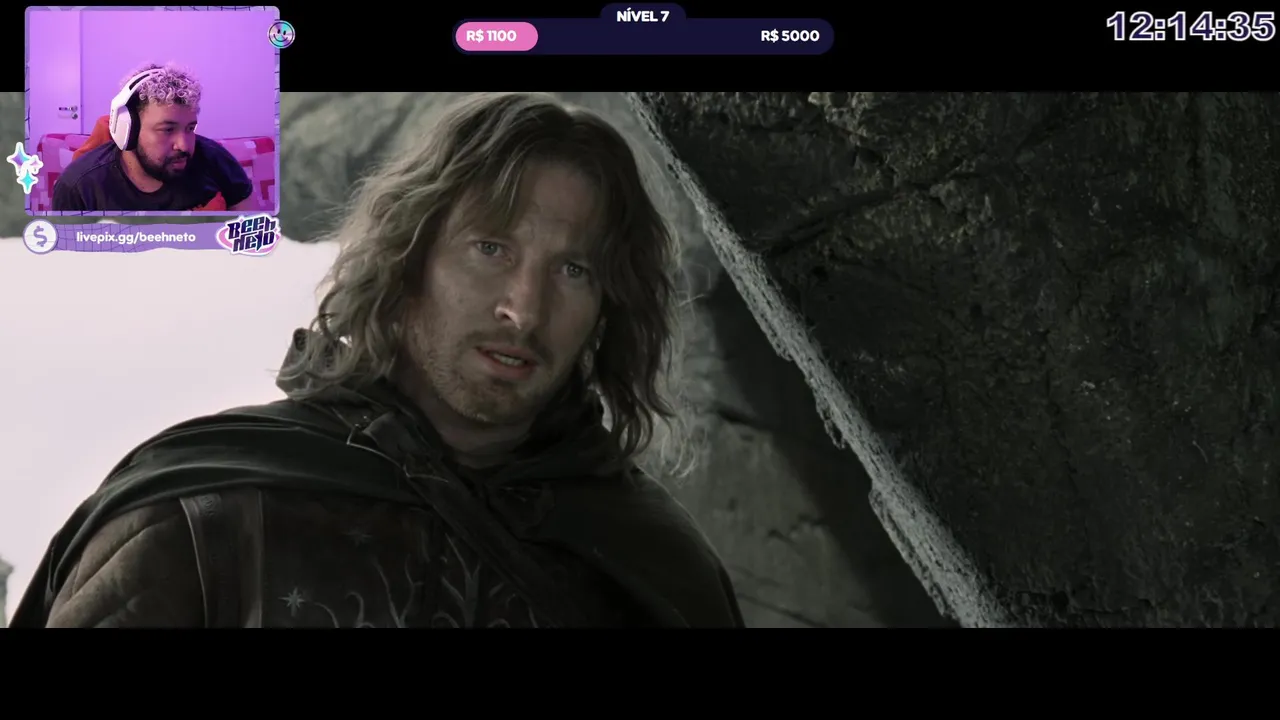Select the streamer webcam thumbnail
Viewport: 1280px width, 720px height.
click(152, 111)
